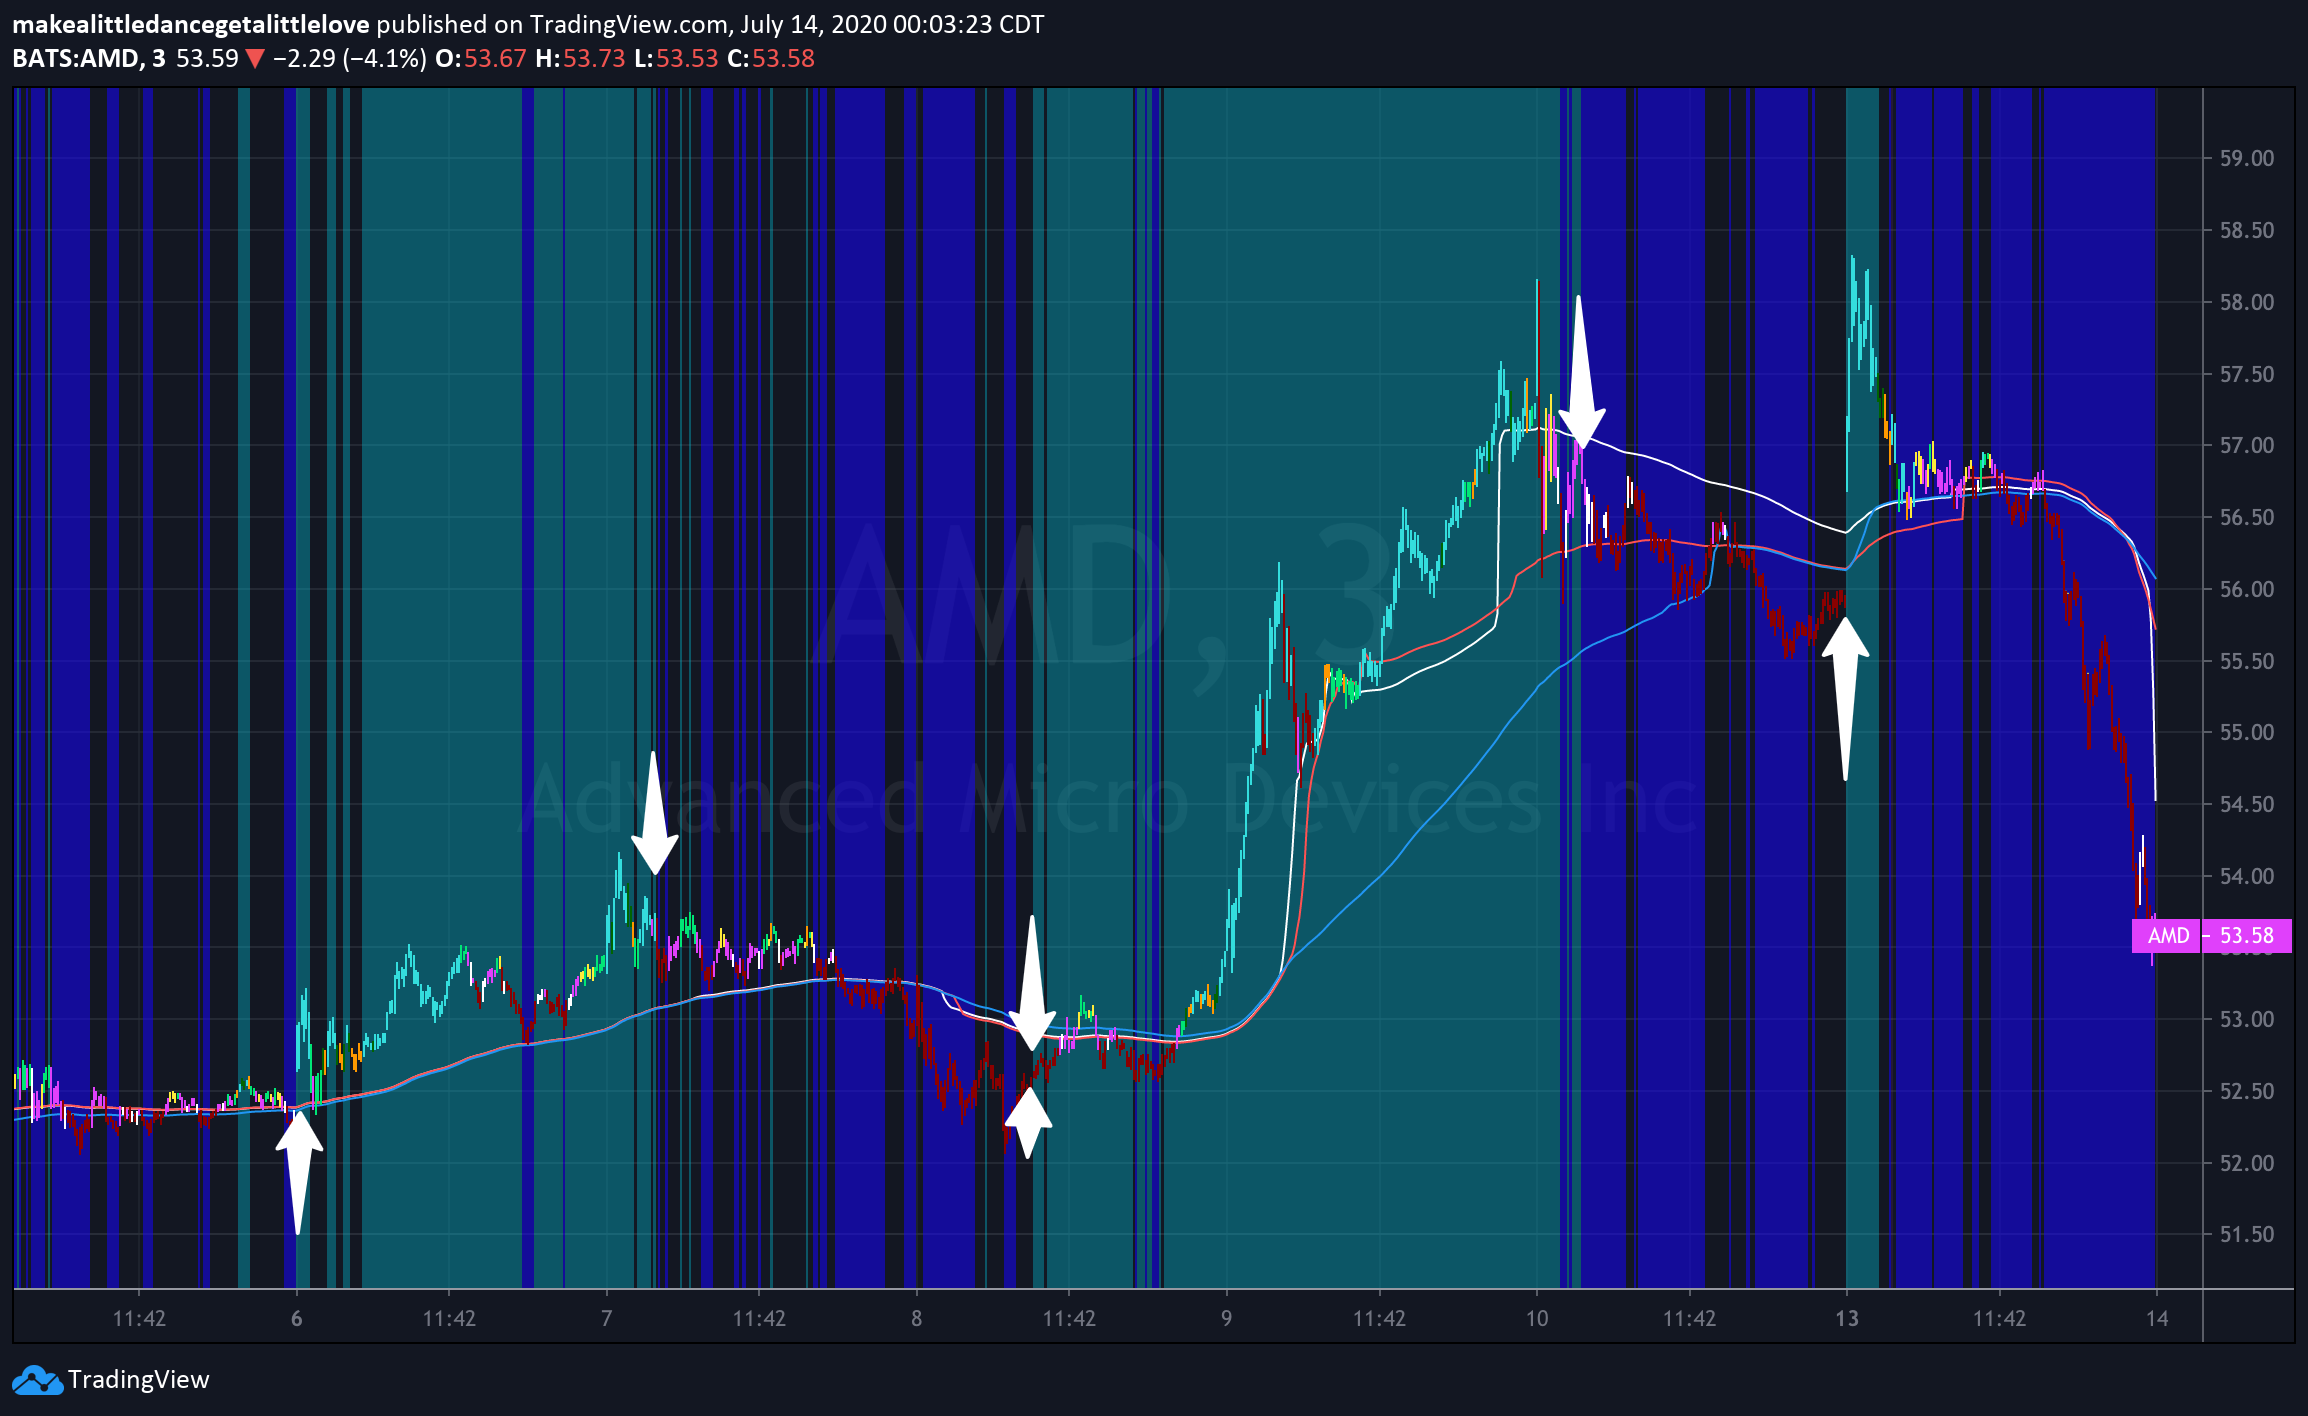The image size is (2308, 1416).
Task: Click the close value C:53.58
Action: (771, 58)
